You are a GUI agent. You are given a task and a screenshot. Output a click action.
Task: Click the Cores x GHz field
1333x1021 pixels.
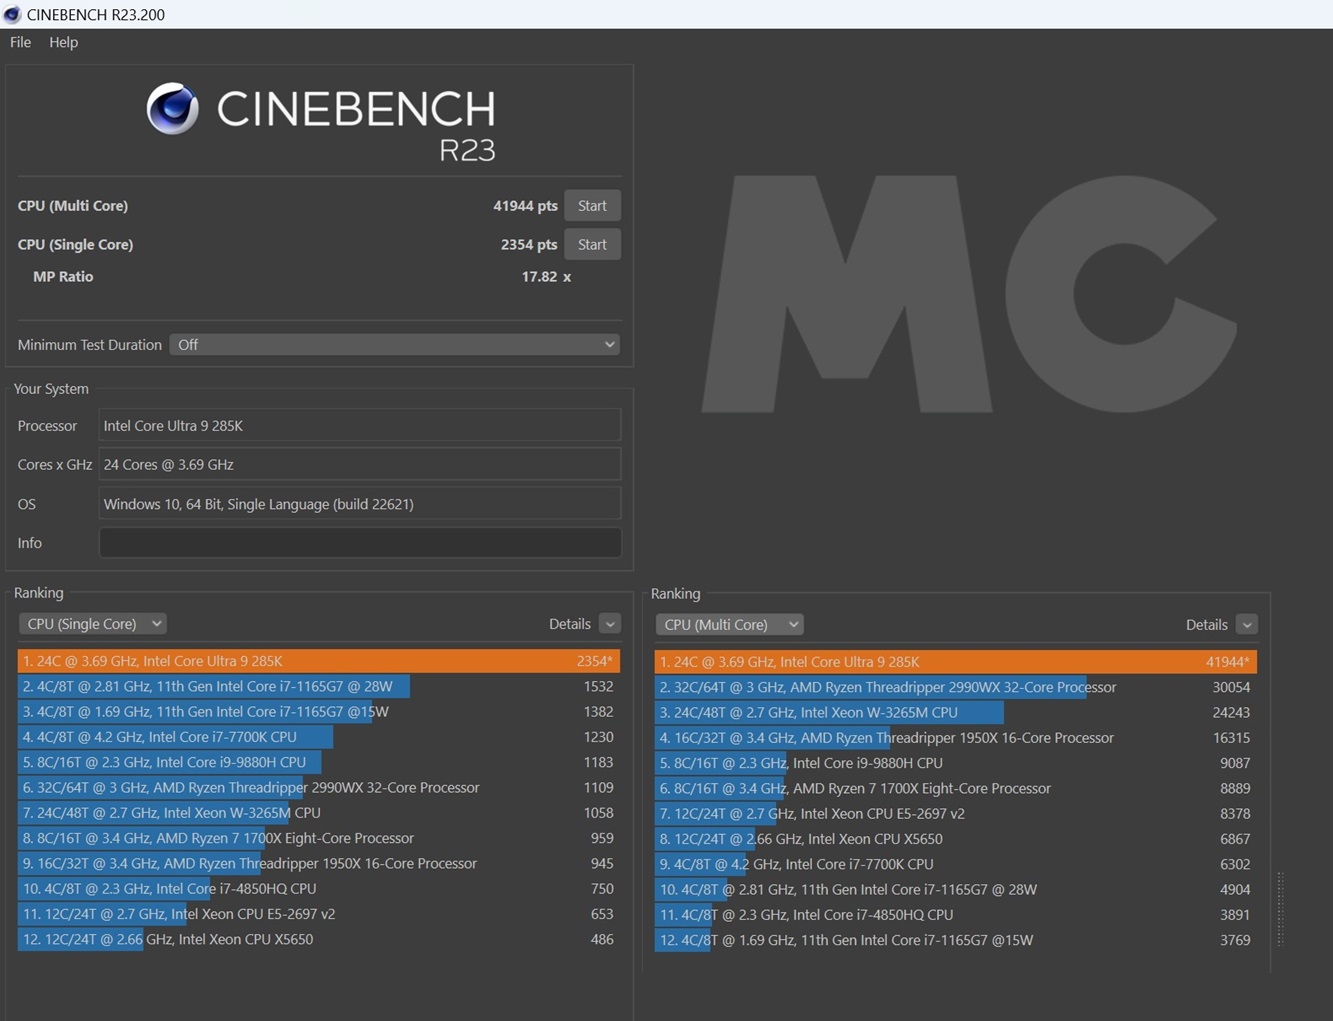click(359, 464)
